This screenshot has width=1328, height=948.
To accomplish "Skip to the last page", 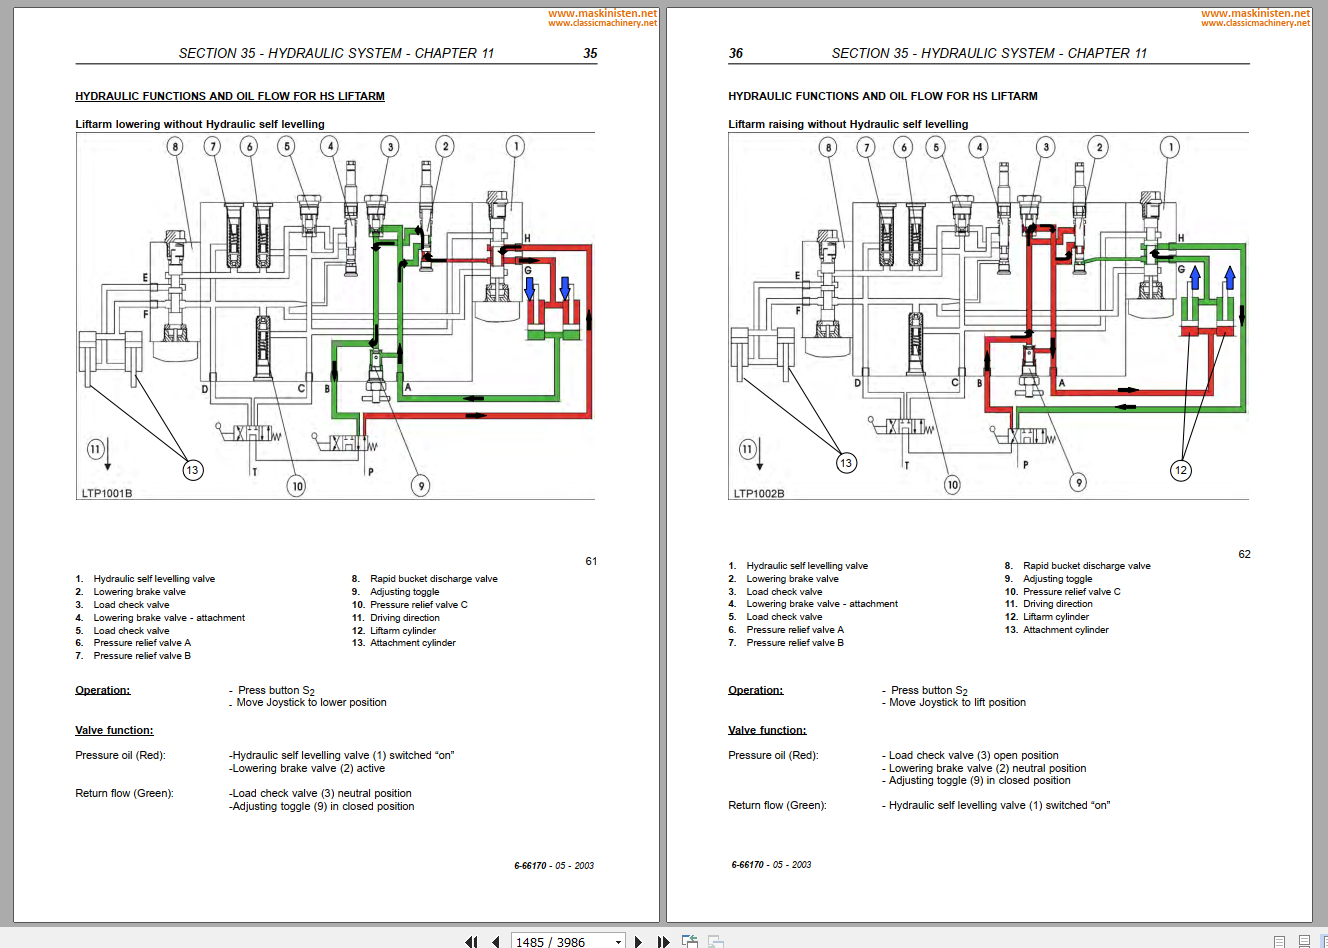I will [x=663, y=941].
